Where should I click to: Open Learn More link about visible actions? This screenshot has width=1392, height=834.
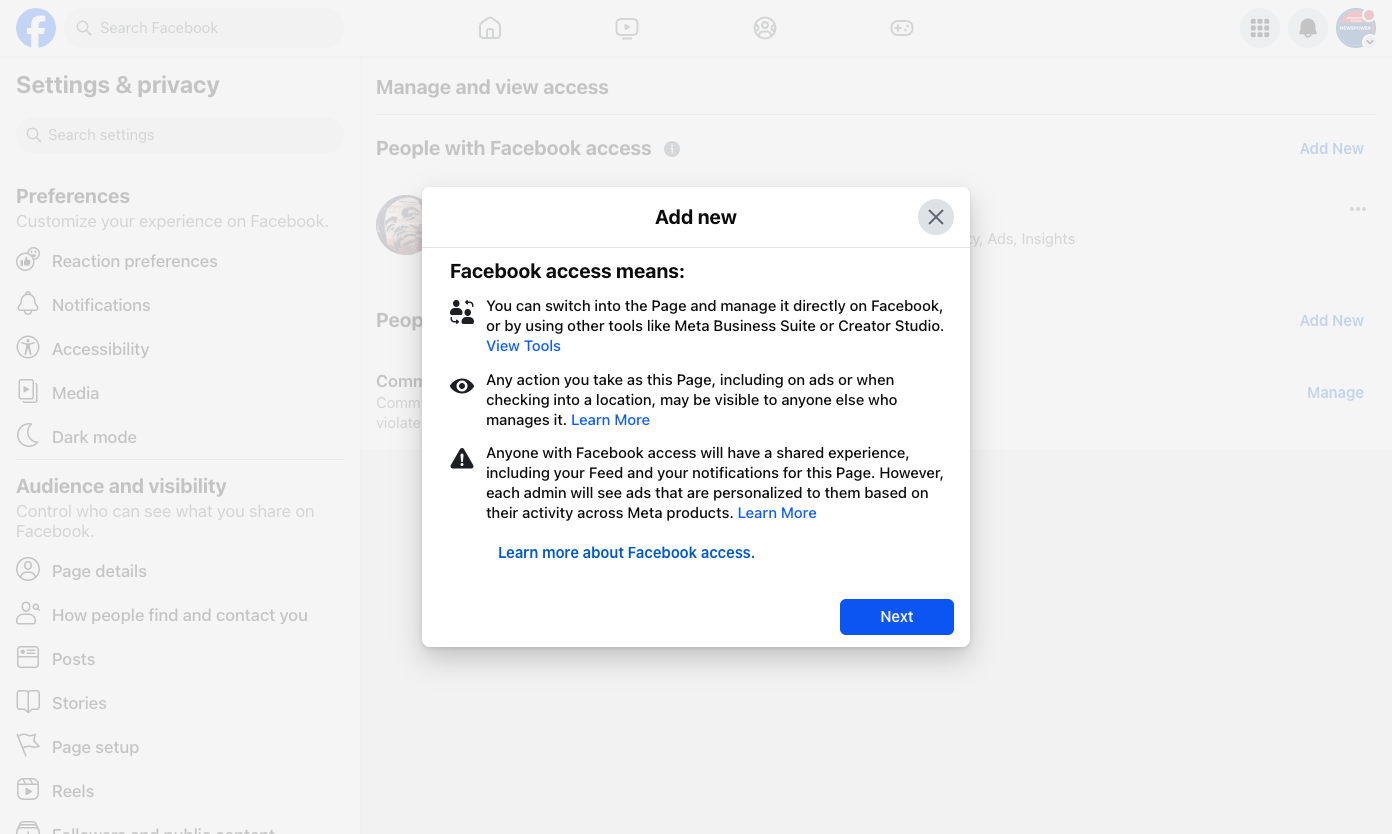610,420
